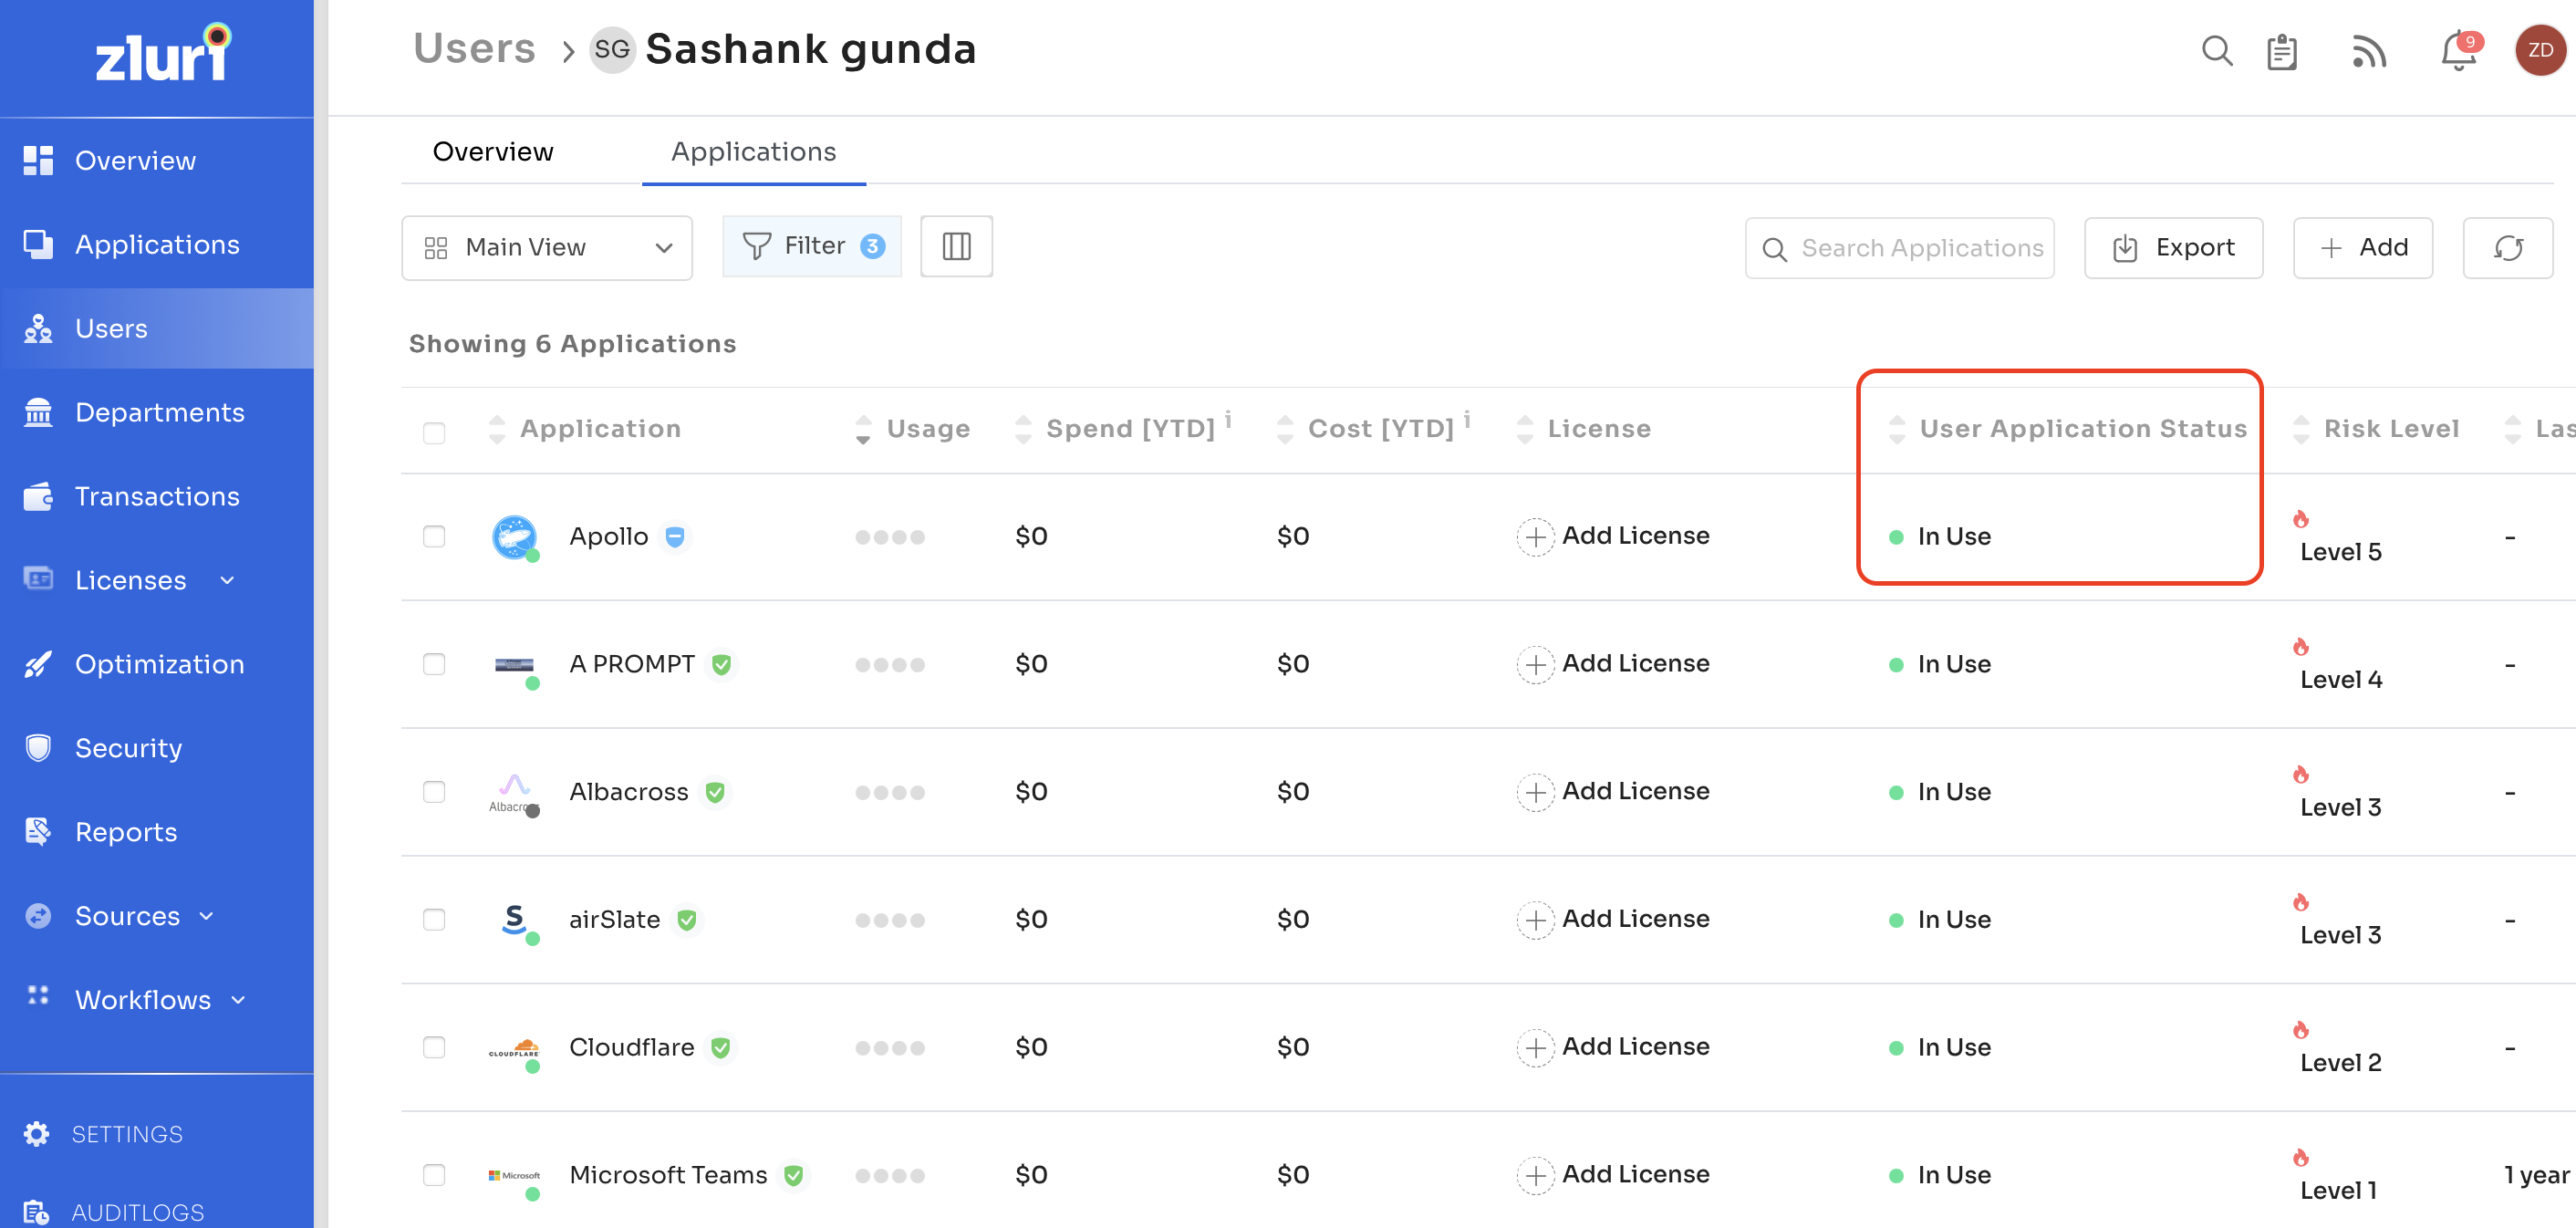
Task: Check the Apollo row checkbox
Action: pos(434,537)
